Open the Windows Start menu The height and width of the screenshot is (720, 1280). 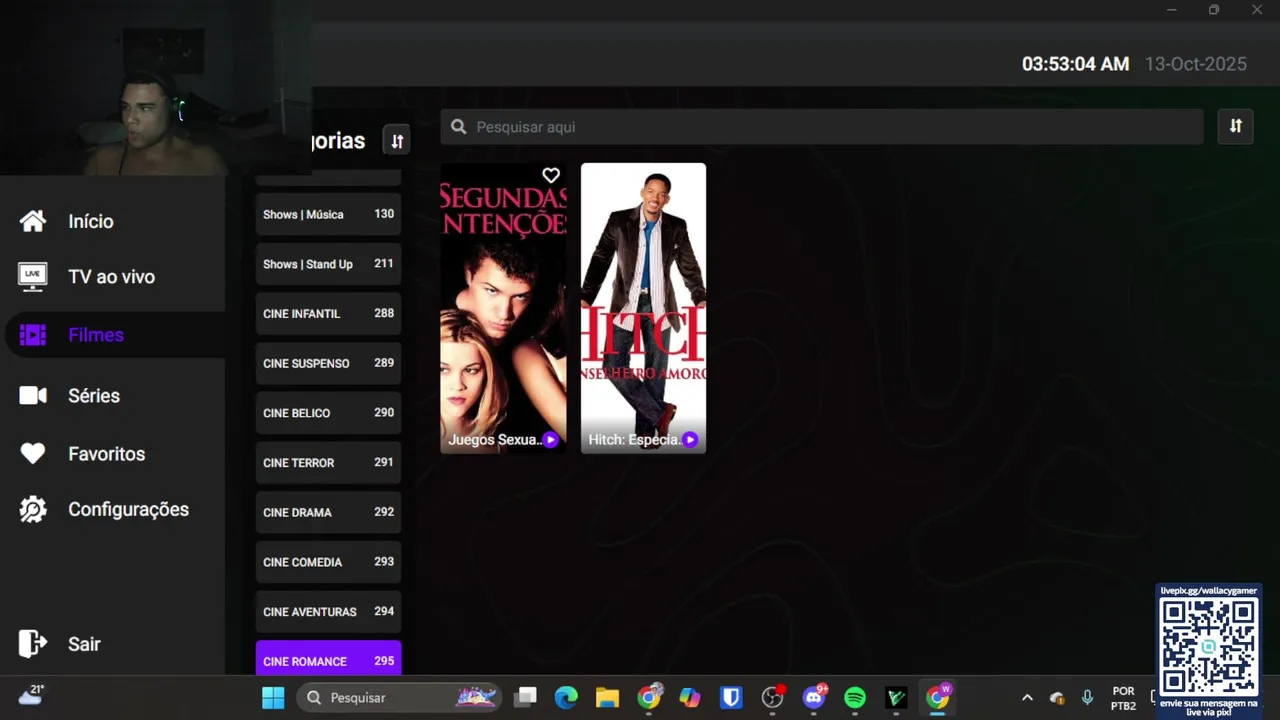[273, 698]
